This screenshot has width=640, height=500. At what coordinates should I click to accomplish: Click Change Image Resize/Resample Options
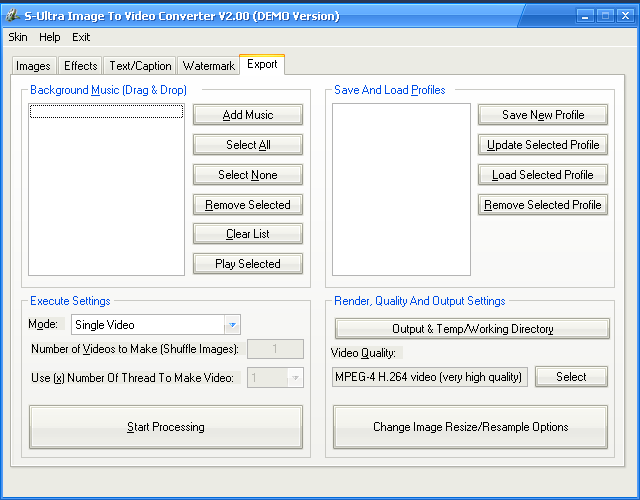pos(470,427)
